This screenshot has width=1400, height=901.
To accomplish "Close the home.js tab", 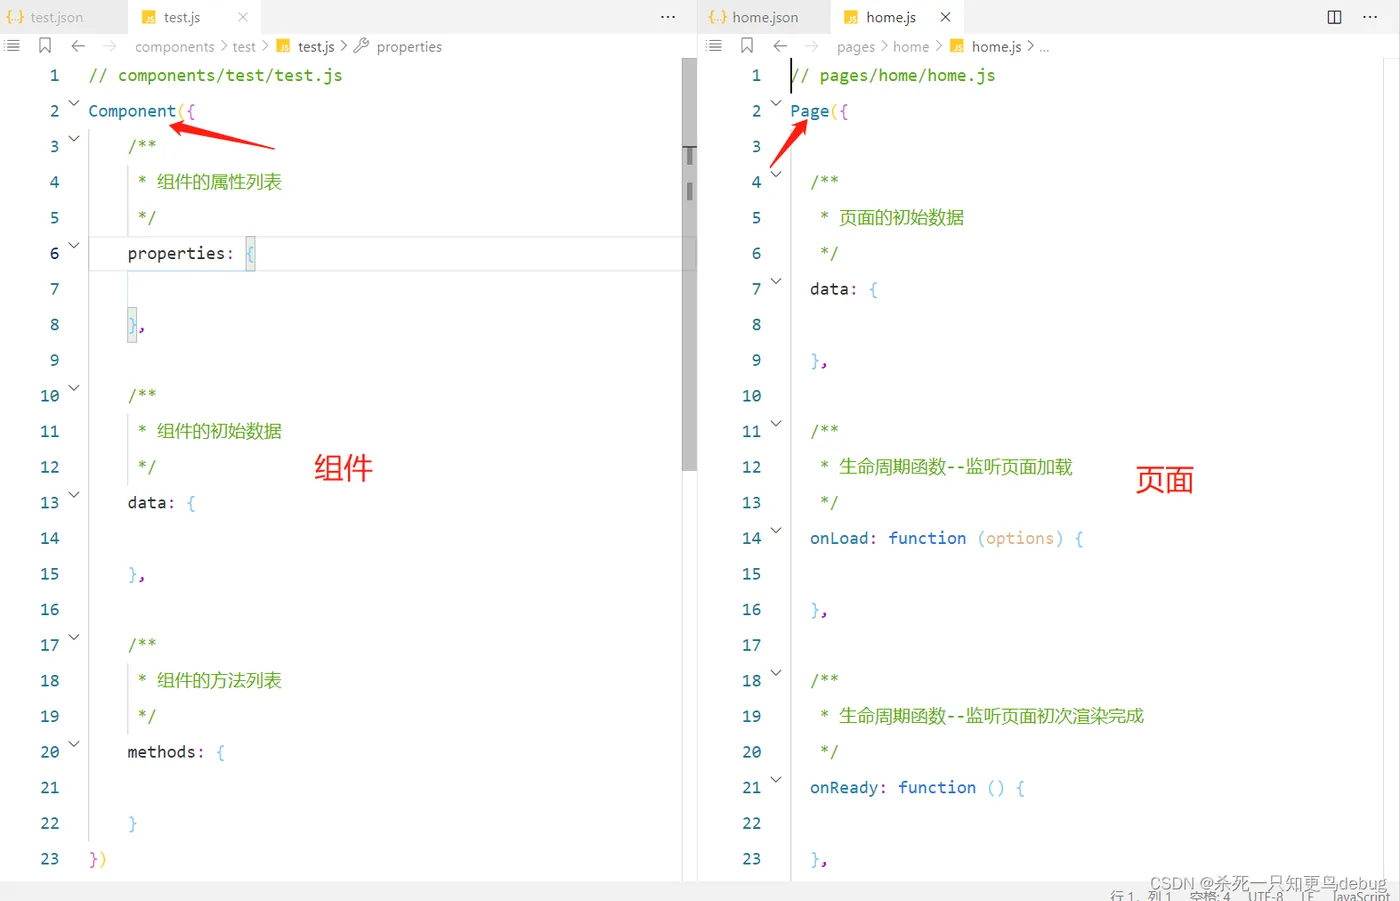I will pyautogui.click(x=945, y=17).
